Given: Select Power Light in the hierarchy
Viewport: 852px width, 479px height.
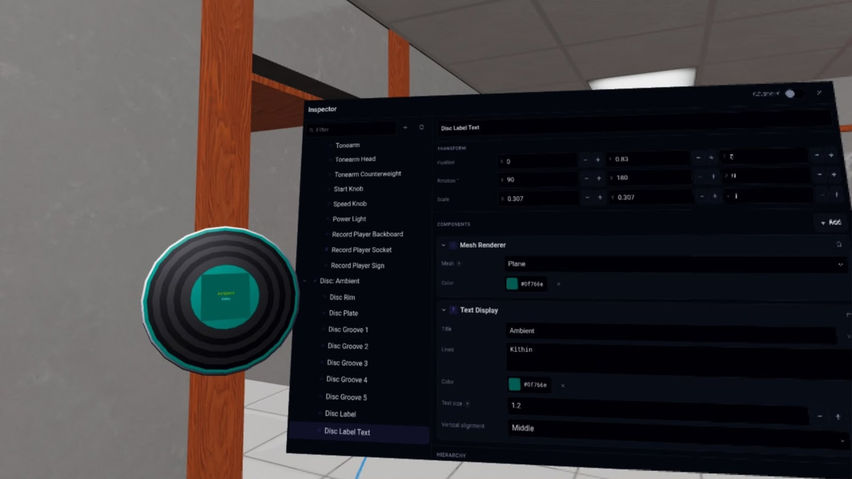Looking at the screenshot, I should [x=349, y=219].
